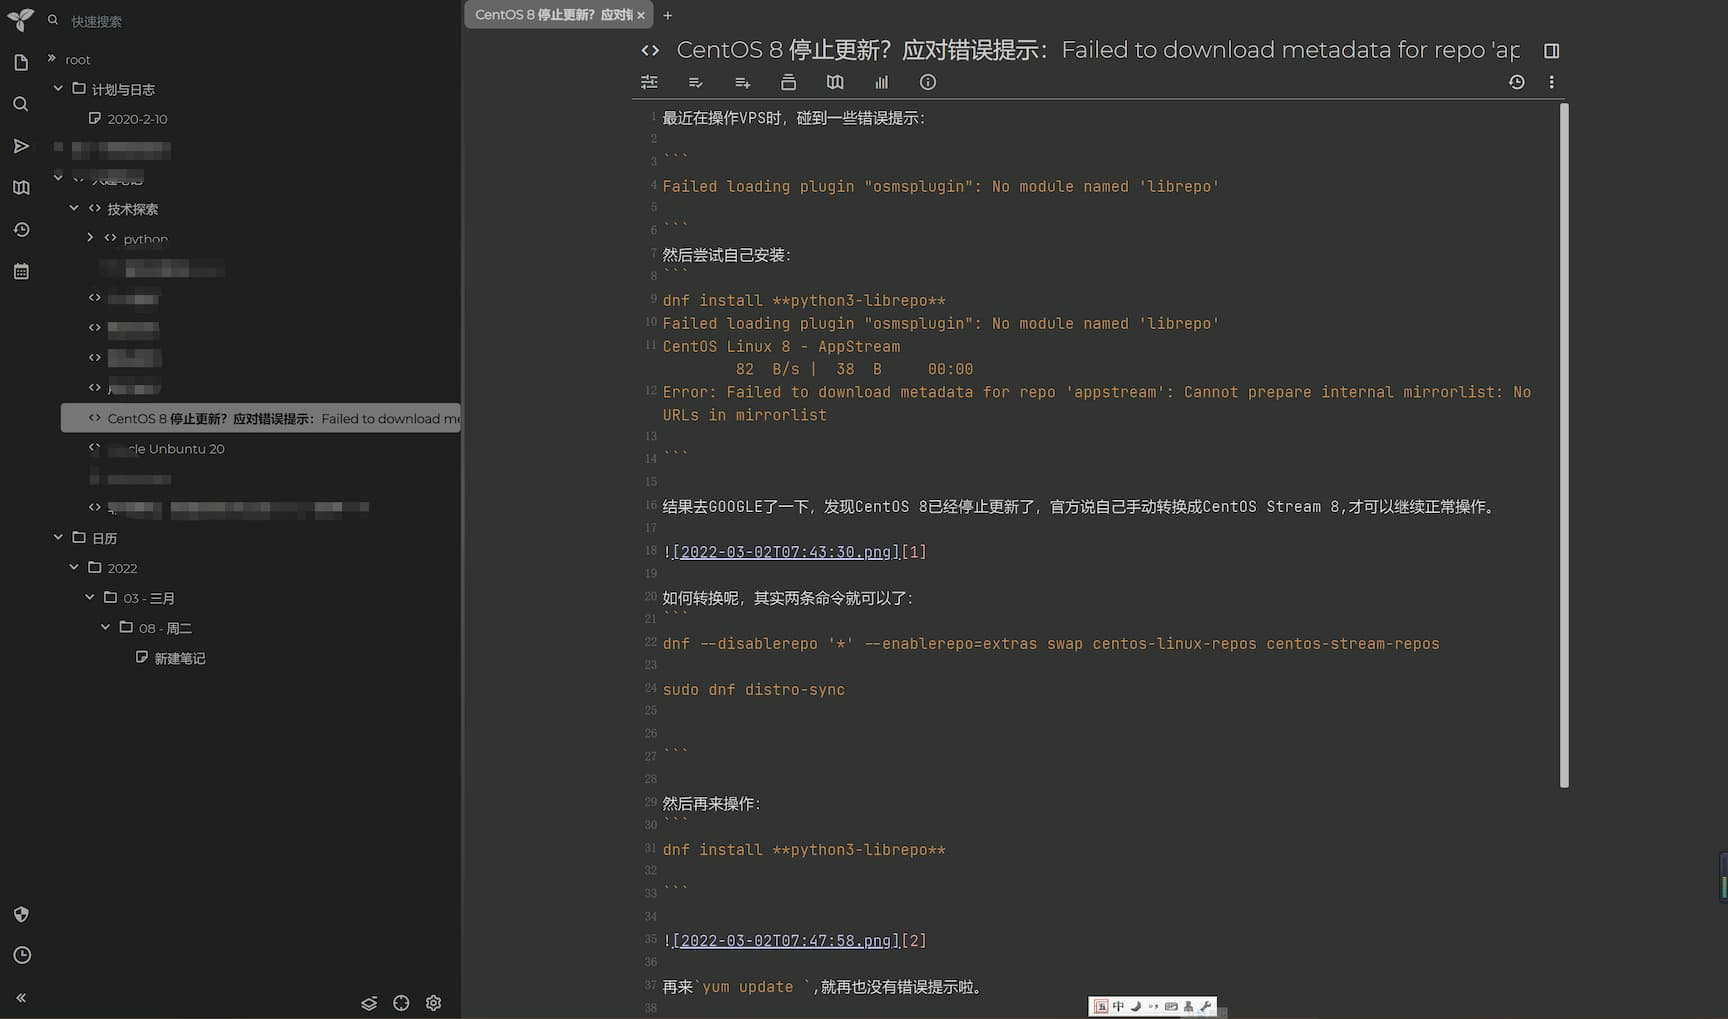
Task: Open three-dot note actions menu
Action: pos(1551,82)
